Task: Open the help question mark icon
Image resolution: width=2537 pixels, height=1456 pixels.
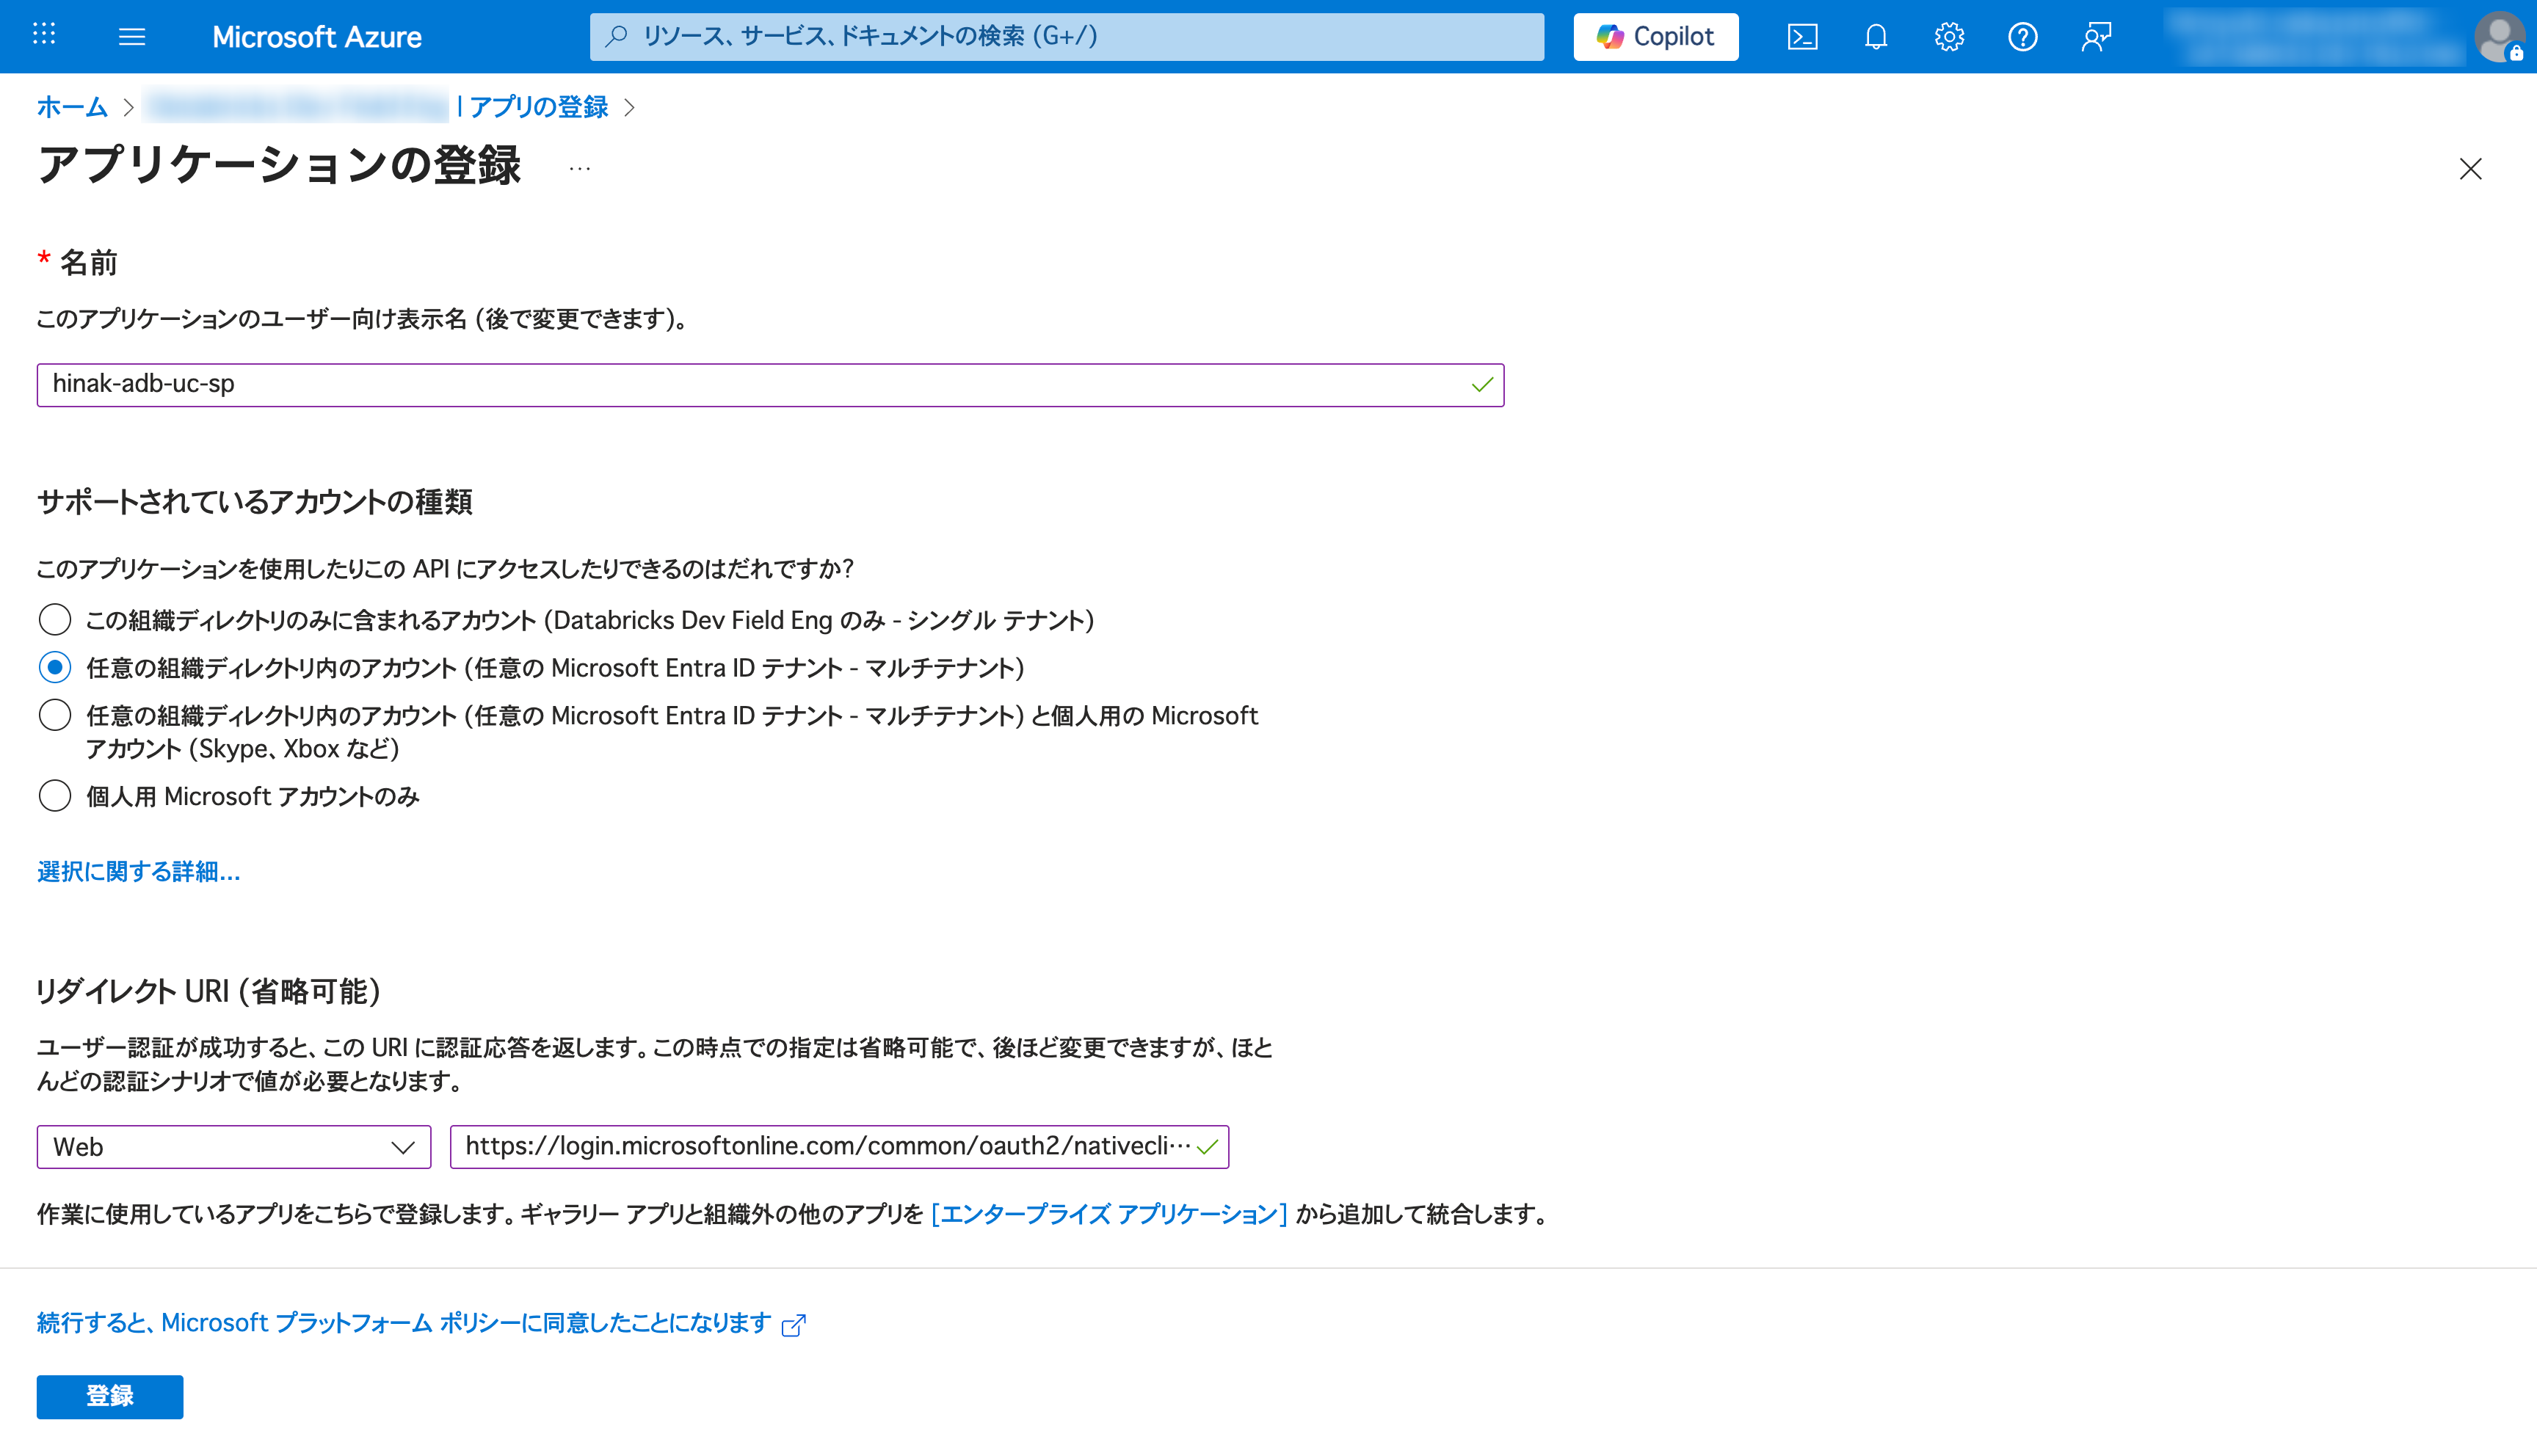Action: (x=2022, y=37)
